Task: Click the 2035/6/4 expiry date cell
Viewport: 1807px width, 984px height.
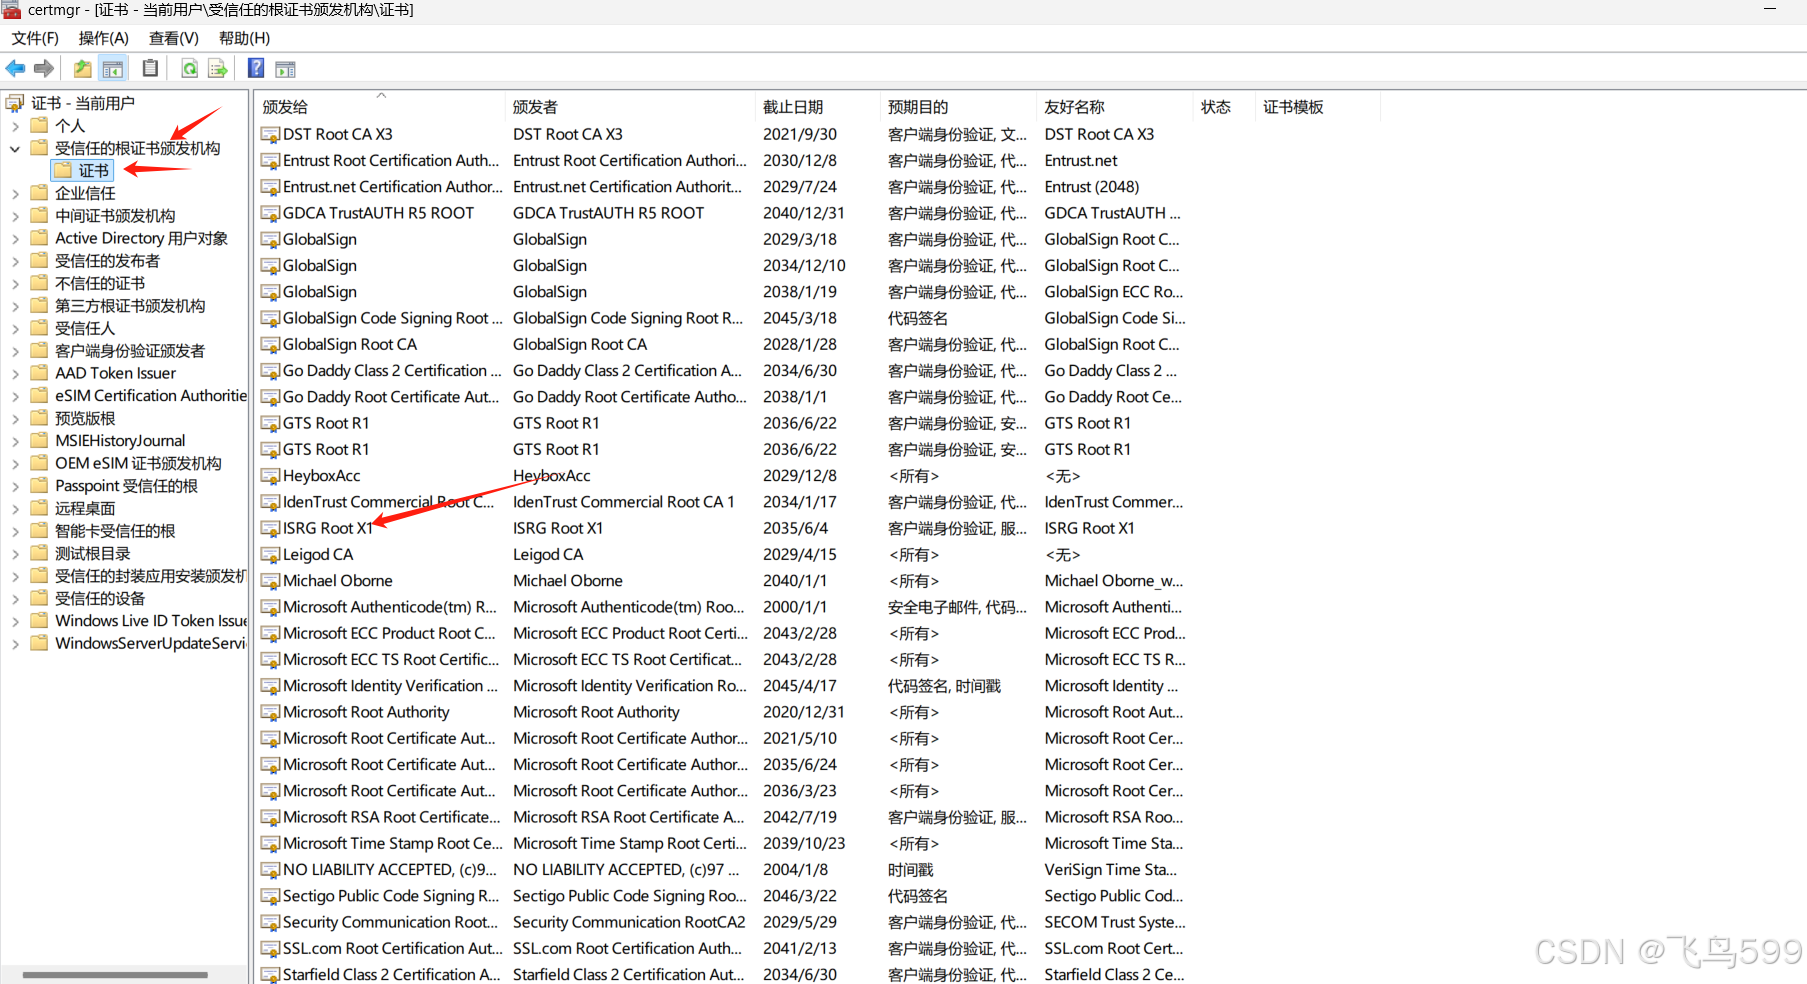Action: [x=796, y=528]
